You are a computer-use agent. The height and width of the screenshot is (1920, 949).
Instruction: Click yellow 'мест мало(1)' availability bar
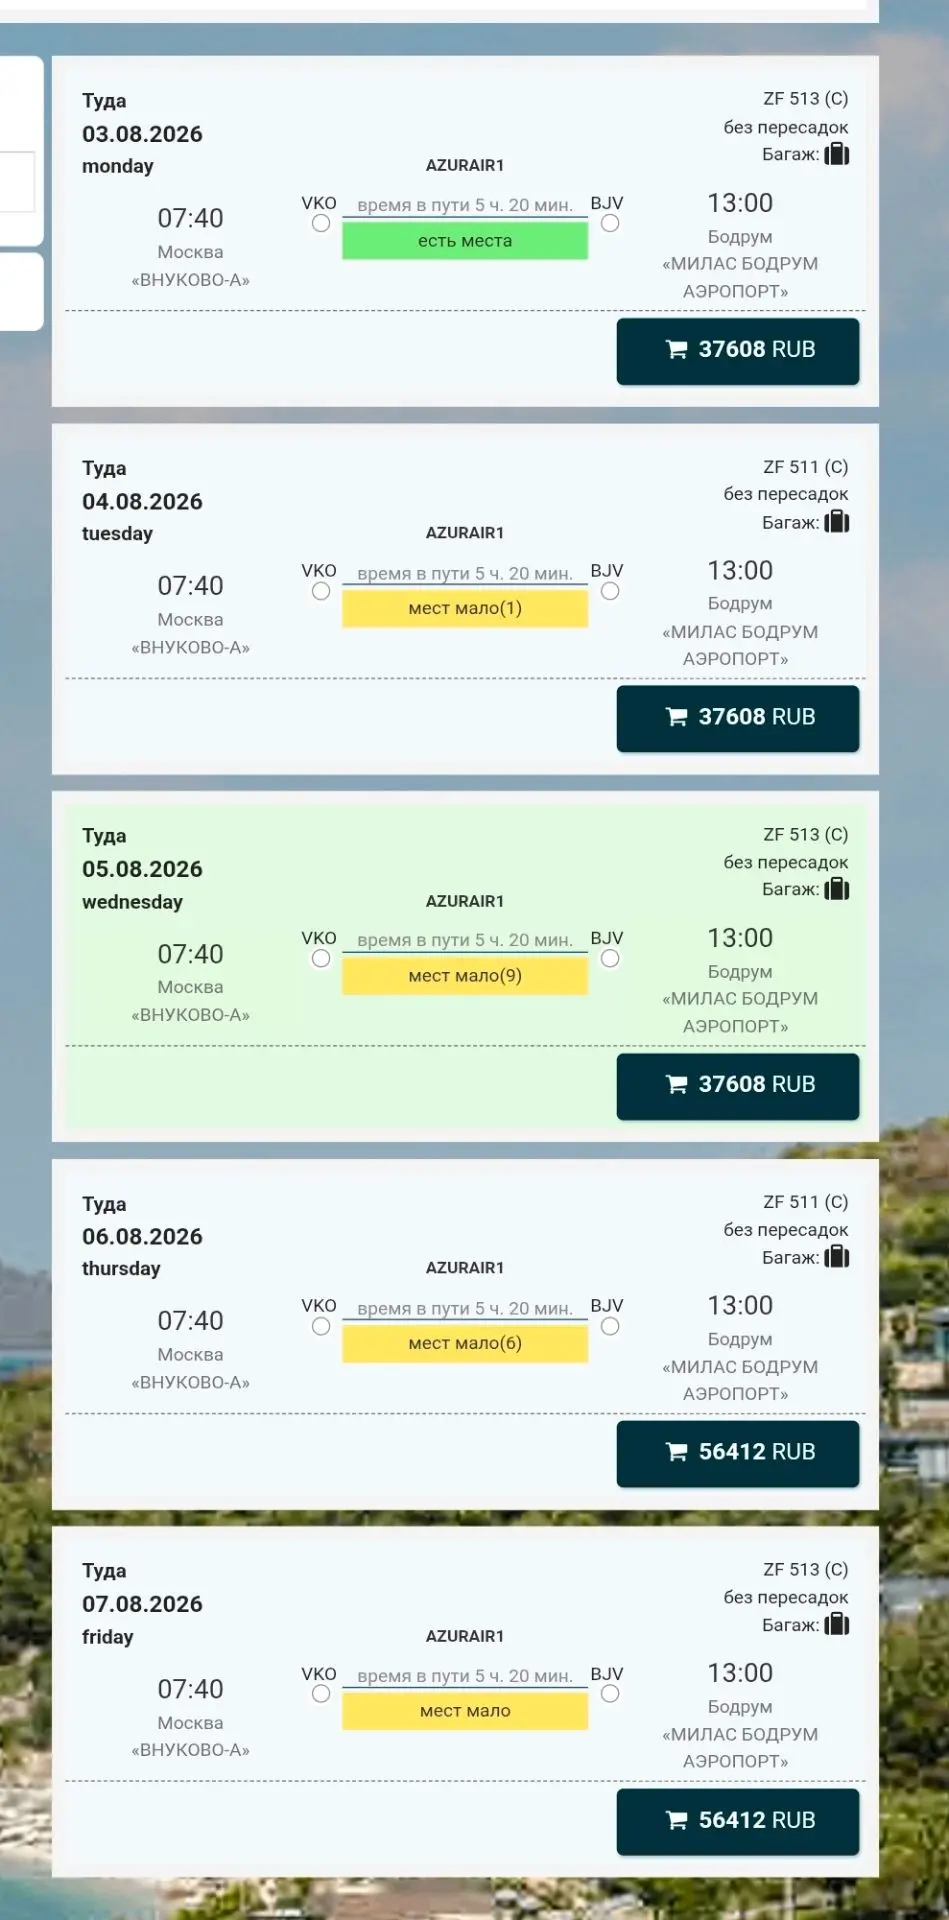click(x=465, y=609)
